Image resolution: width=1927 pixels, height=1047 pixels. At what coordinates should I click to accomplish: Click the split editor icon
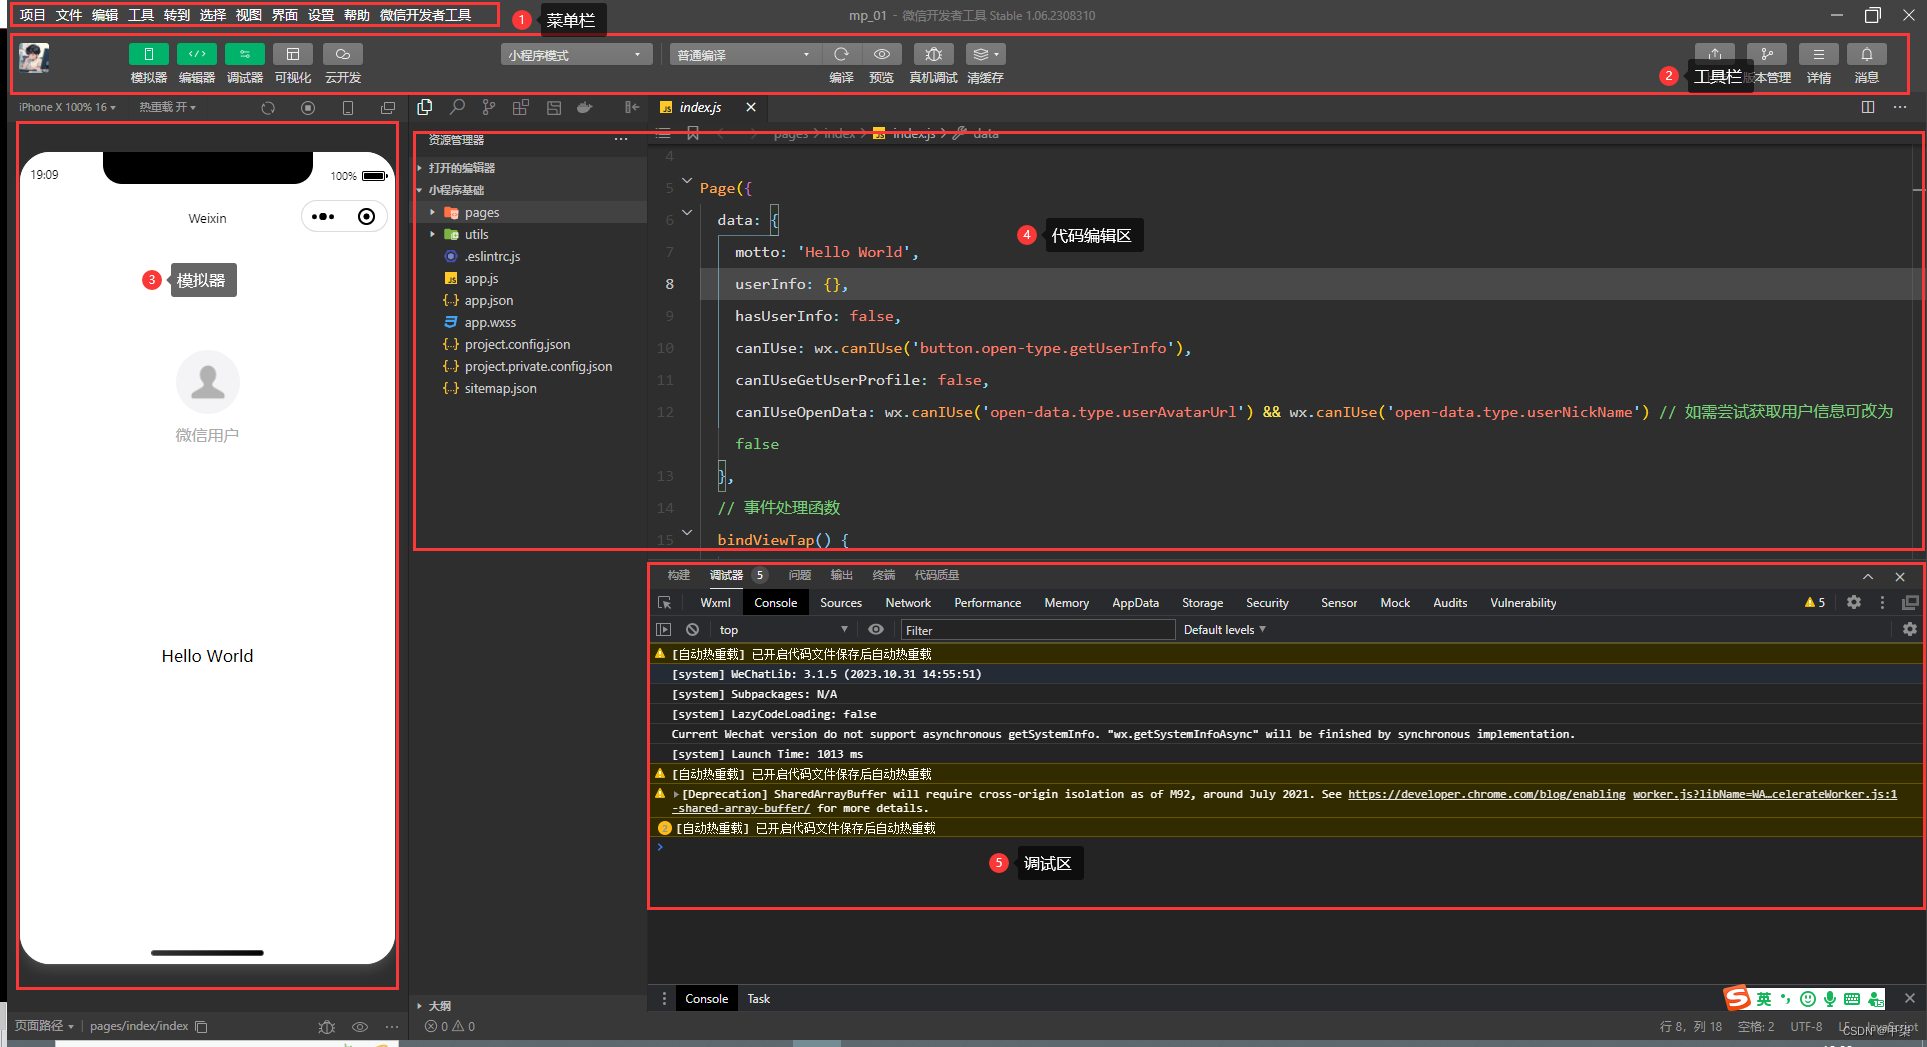[x=1868, y=107]
